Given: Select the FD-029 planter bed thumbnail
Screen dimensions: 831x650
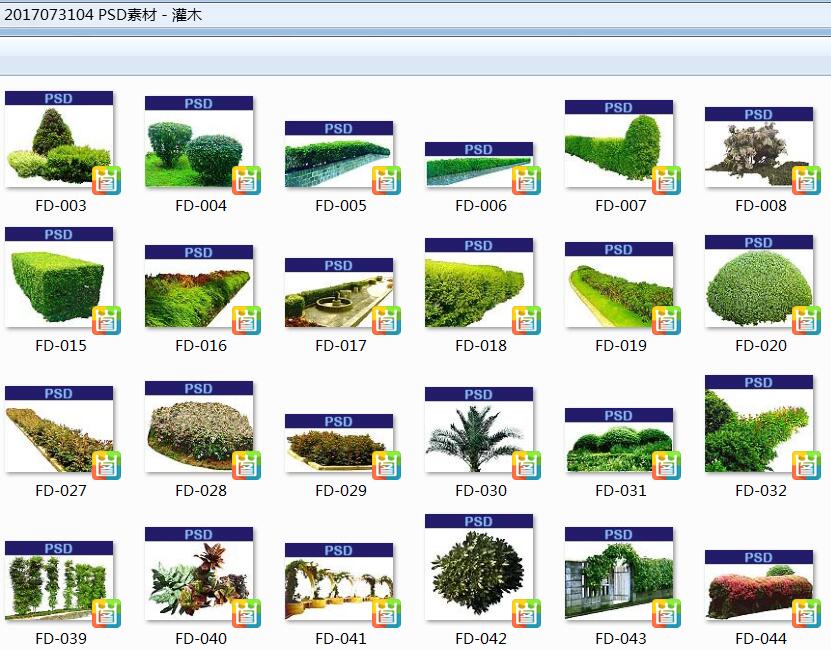Looking at the screenshot, I should click(339, 443).
